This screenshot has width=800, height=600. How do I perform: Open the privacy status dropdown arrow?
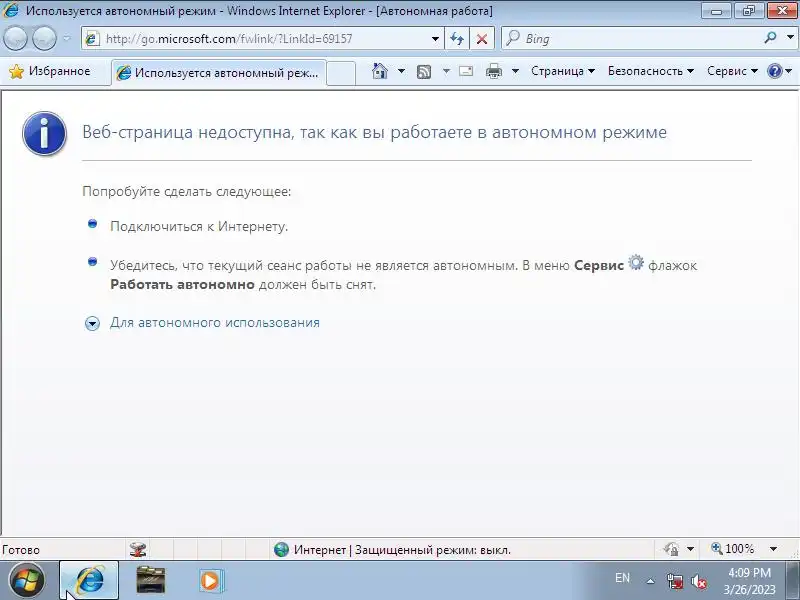point(690,549)
